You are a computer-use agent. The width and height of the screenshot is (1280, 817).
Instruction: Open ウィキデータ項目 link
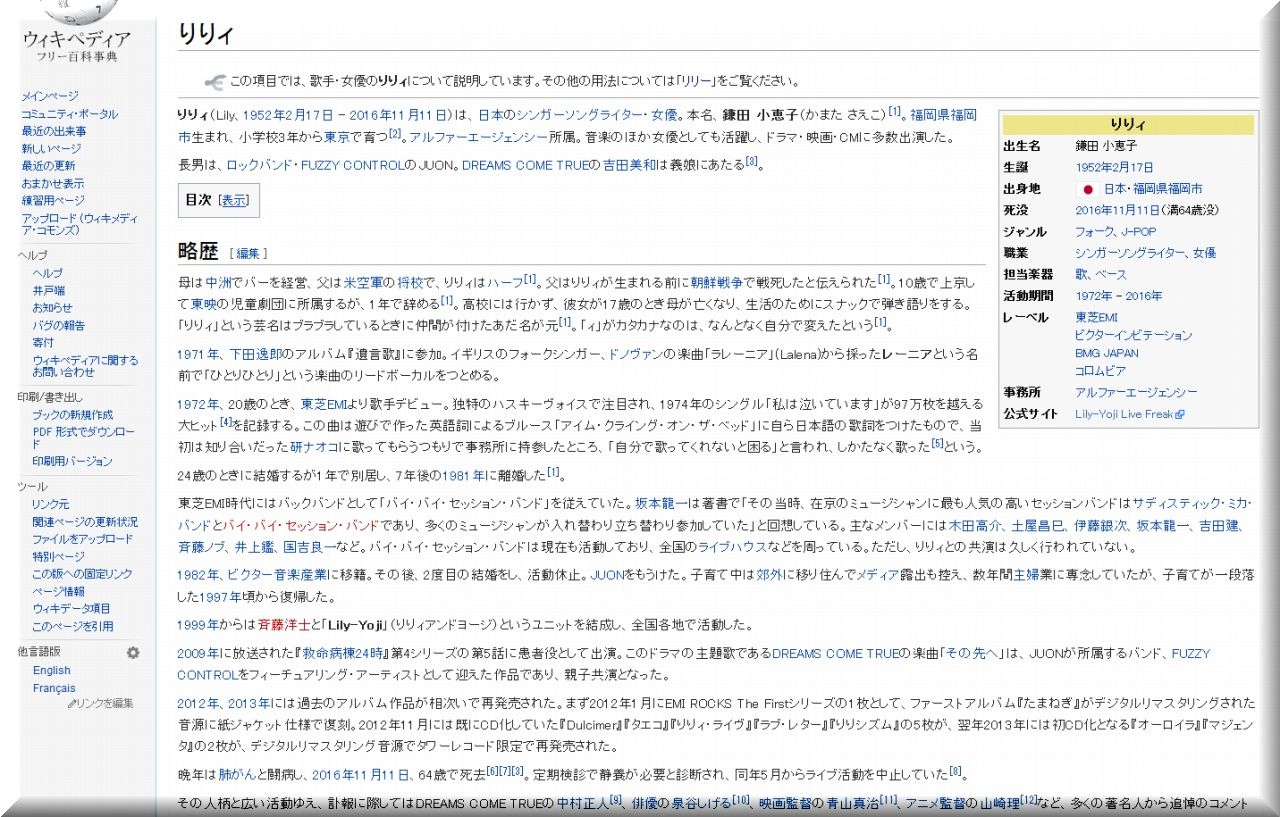pyautogui.click(x=71, y=608)
